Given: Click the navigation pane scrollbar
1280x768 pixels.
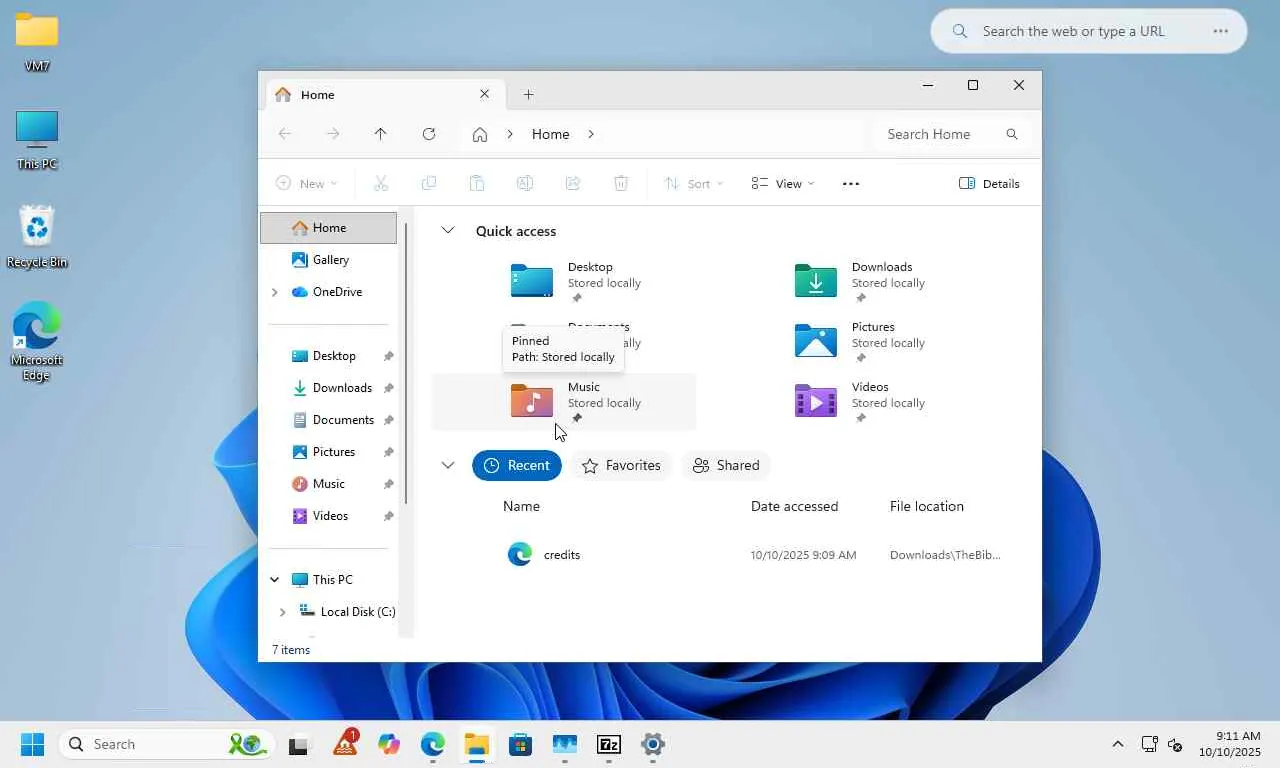Looking at the screenshot, I should (x=406, y=364).
